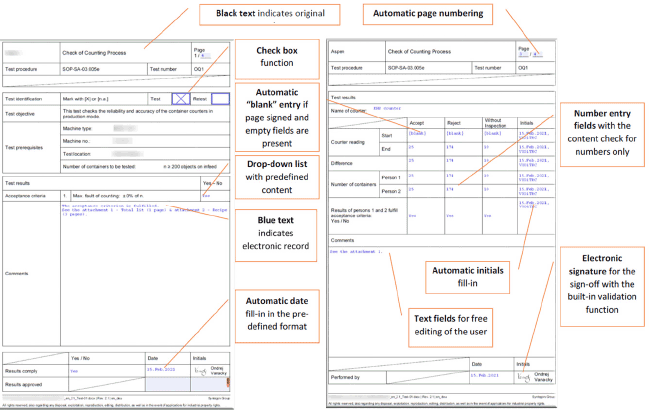
Task: Click the Results comply date field
Action: [161, 369]
